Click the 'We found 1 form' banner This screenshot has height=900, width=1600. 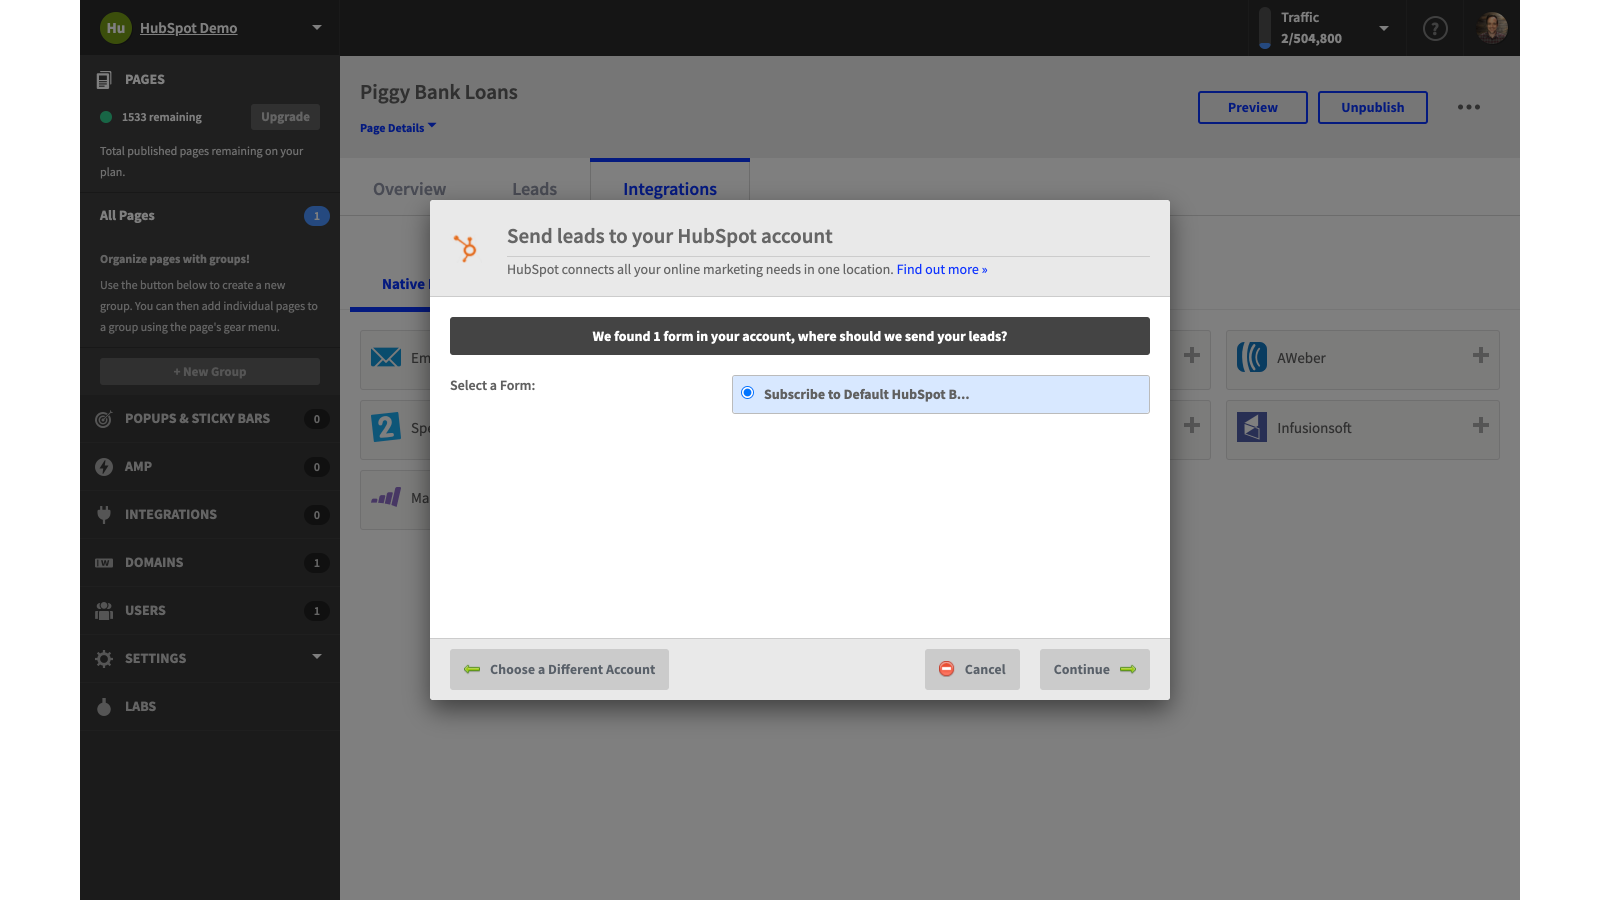[800, 336]
